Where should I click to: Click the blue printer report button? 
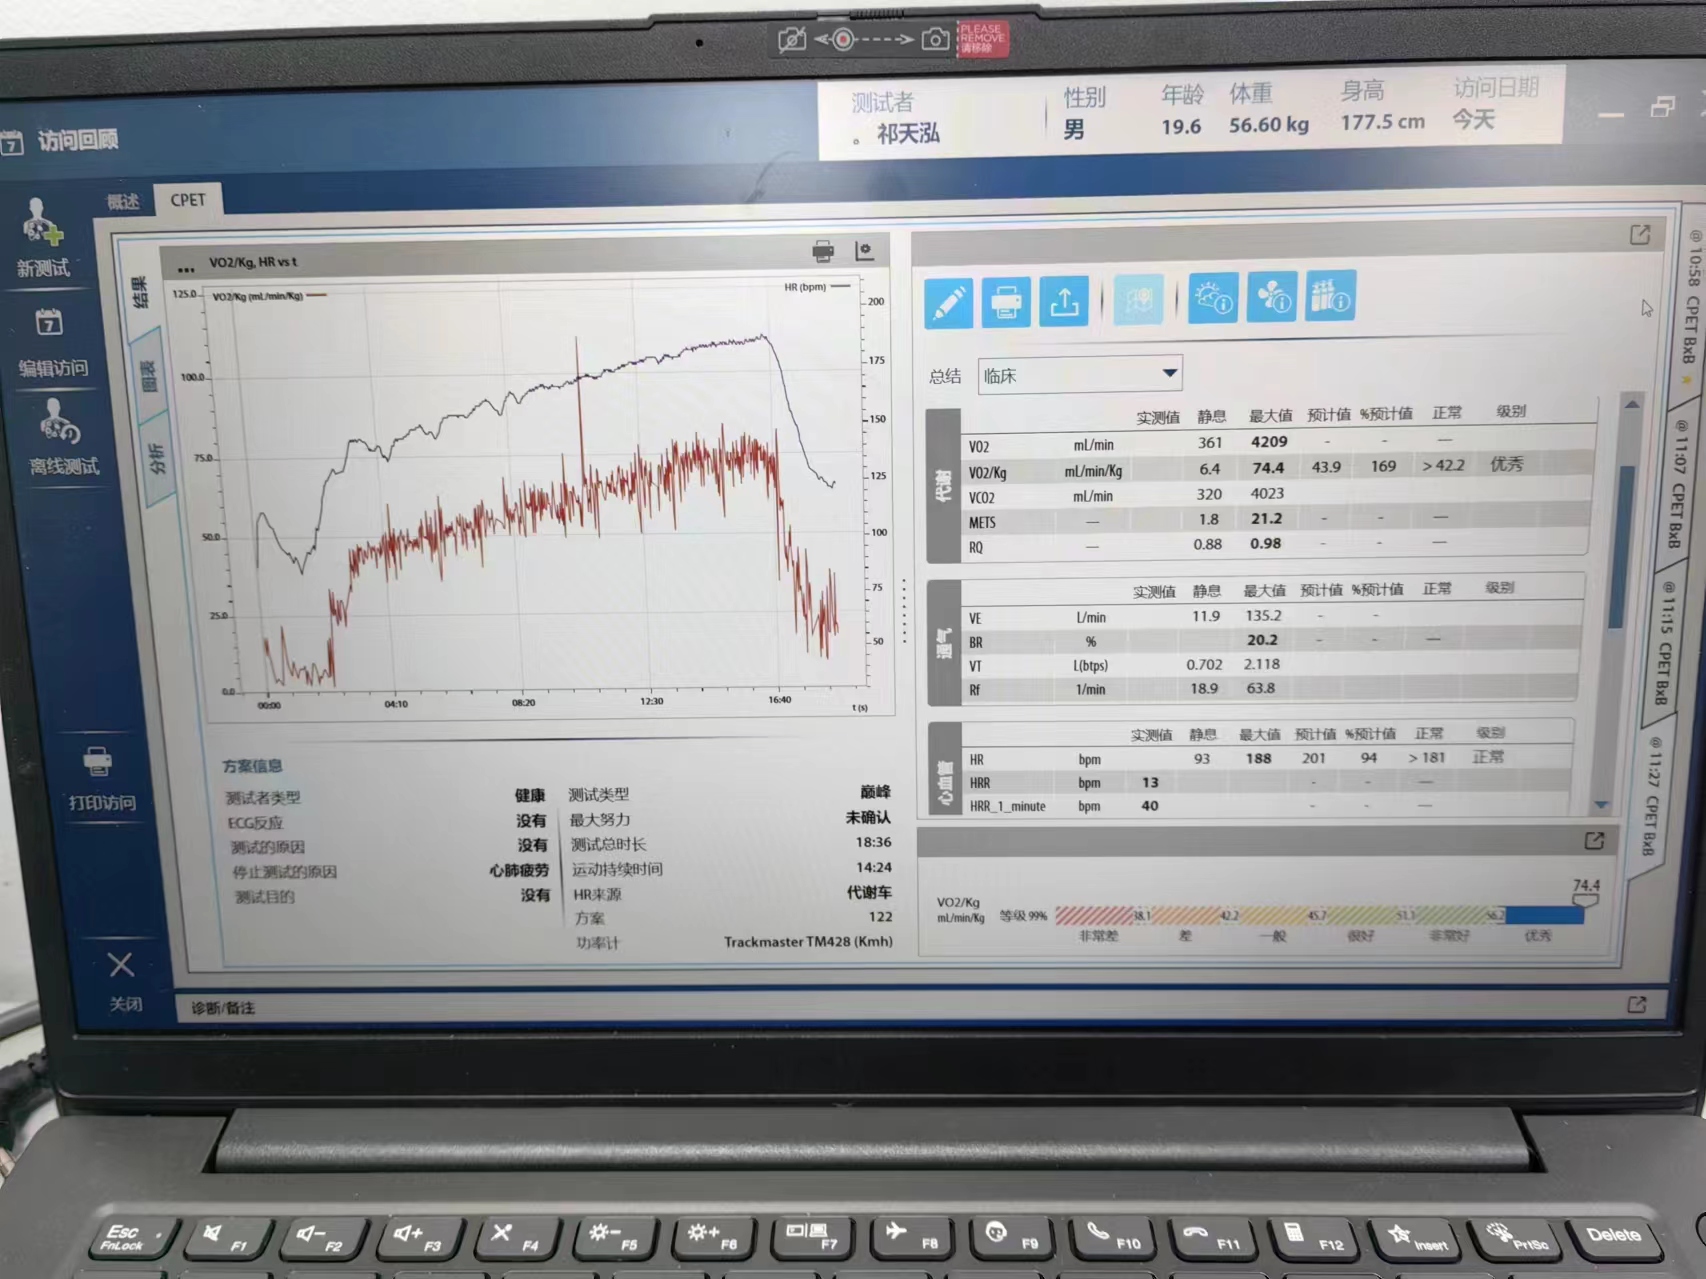pos(1006,300)
